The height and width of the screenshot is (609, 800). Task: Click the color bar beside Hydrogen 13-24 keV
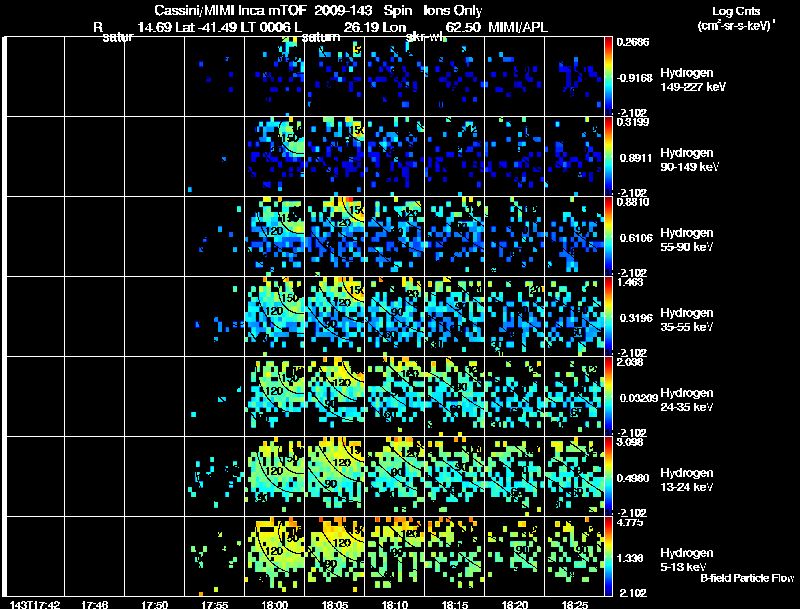608,476
